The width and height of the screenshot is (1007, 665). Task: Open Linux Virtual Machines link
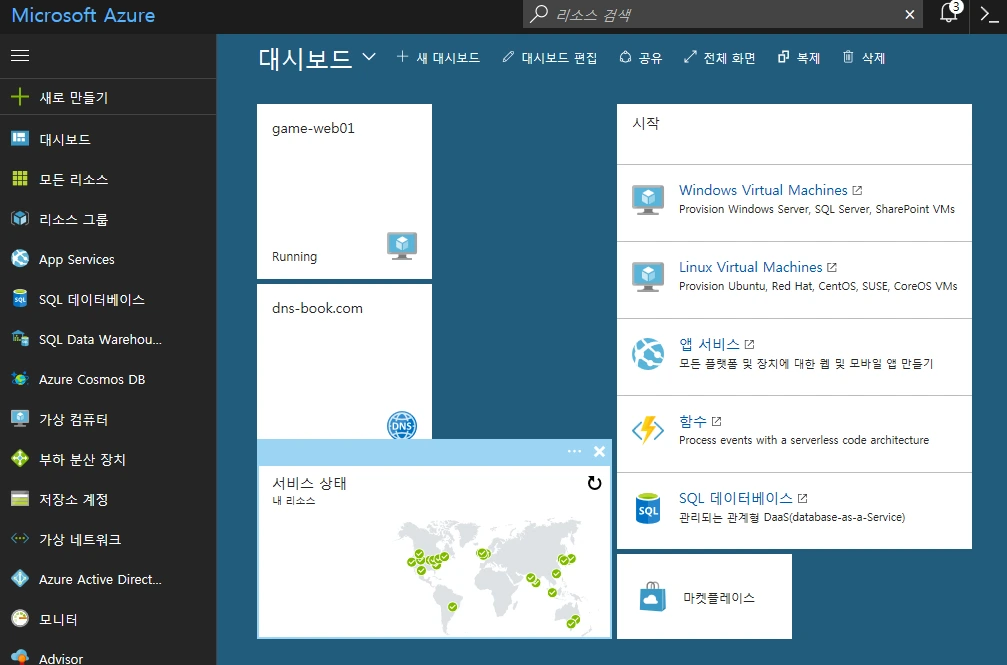pyautogui.click(x=750, y=267)
